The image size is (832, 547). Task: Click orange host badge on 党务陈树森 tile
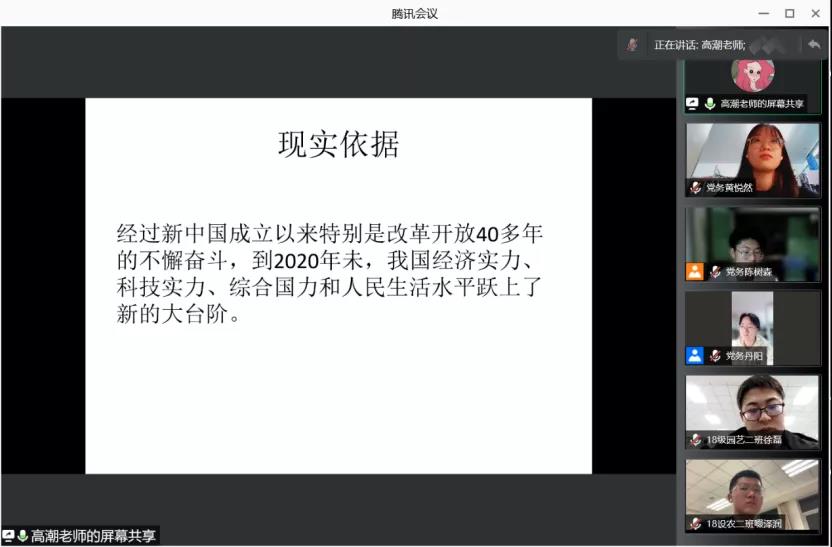(694, 271)
